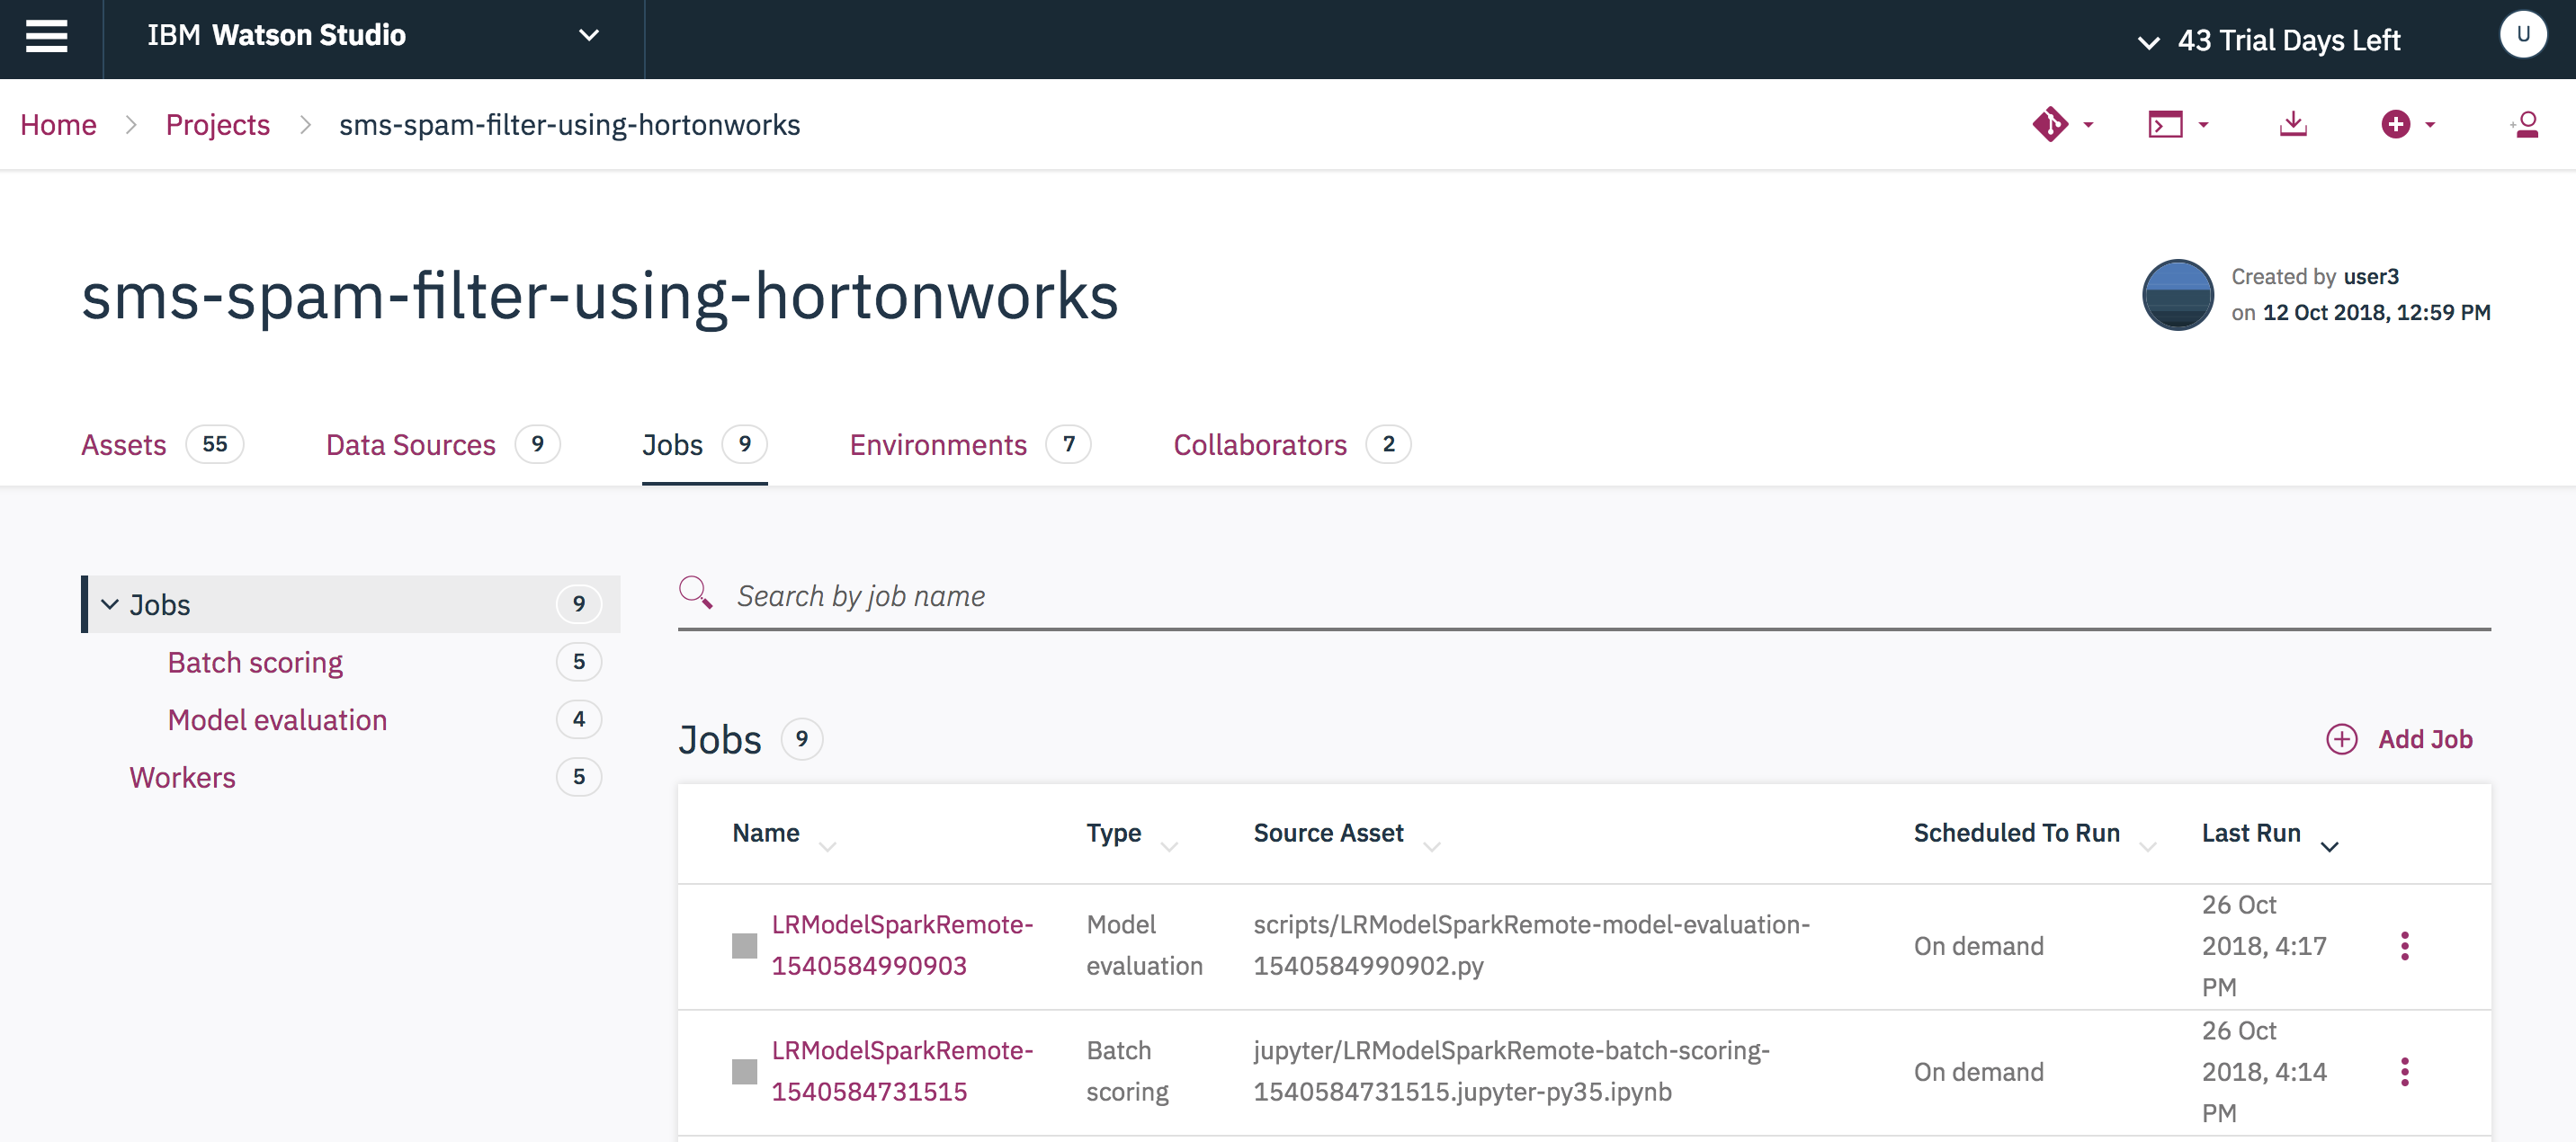
Task: Open the terminal toolbar icon
Action: [x=2166, y=124]
